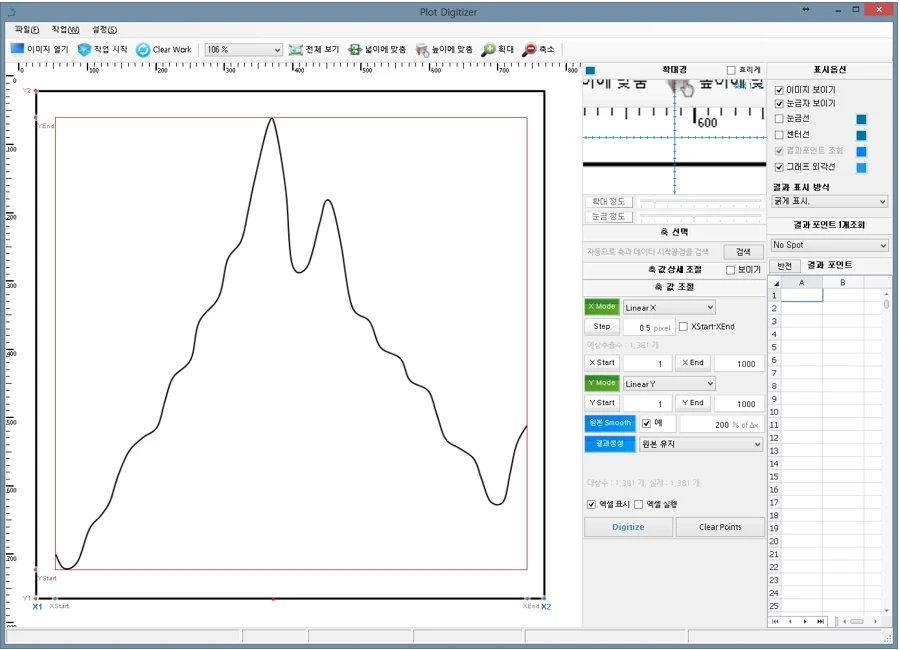The image size is (900, 650).
Task: Go to previous sheet in grid navigation
Action: pos(790,621)
